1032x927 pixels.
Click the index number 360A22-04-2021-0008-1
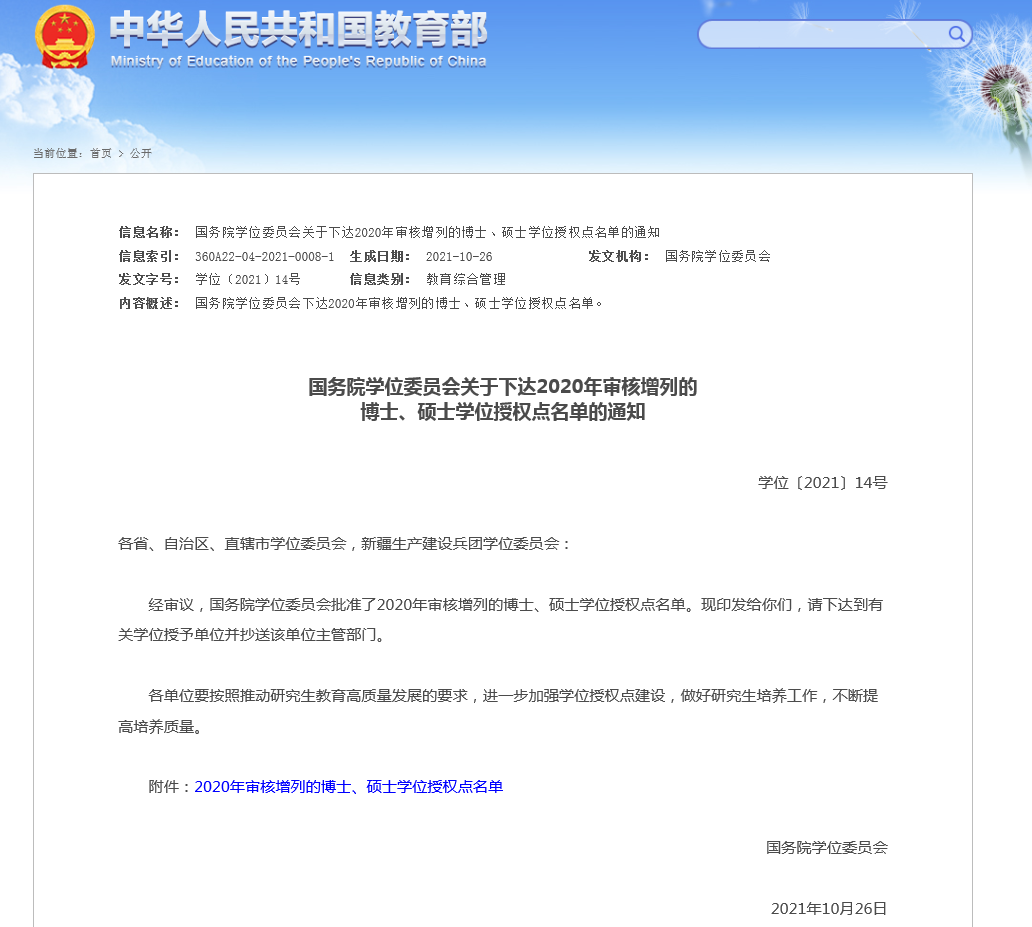[264, 256]
